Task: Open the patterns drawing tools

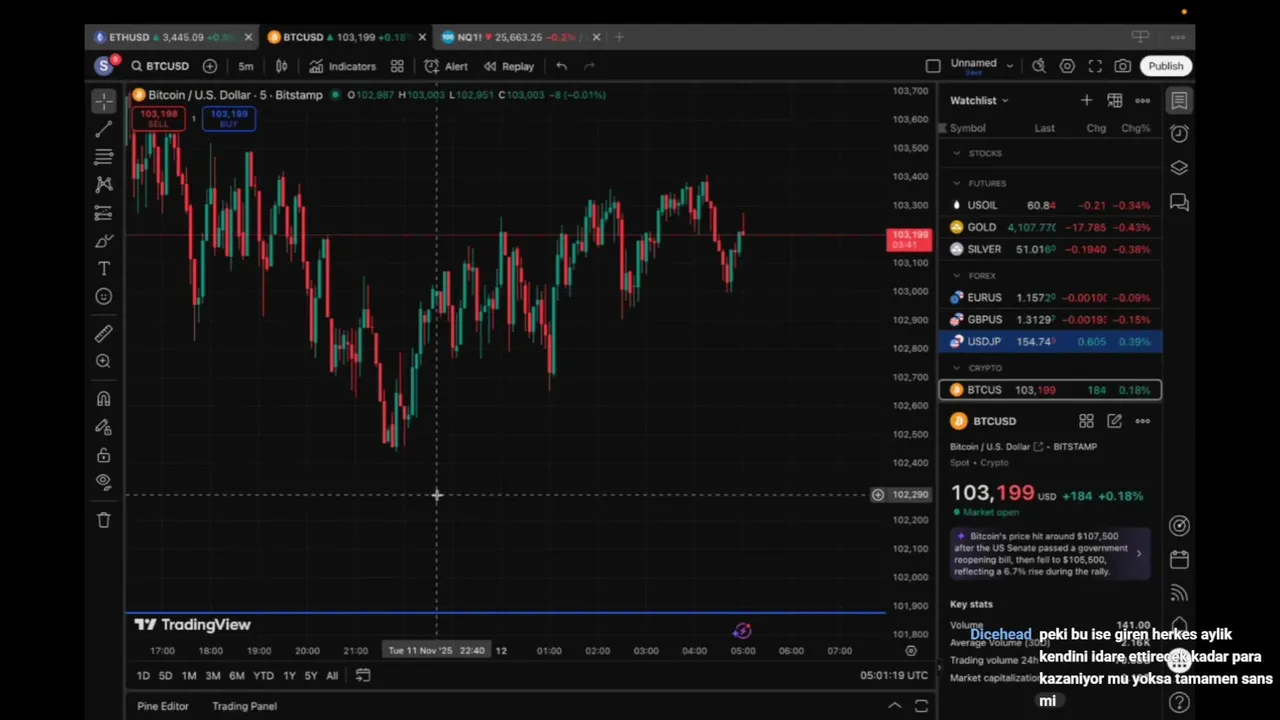Action: pyautogui.click(x=104, y=185)
